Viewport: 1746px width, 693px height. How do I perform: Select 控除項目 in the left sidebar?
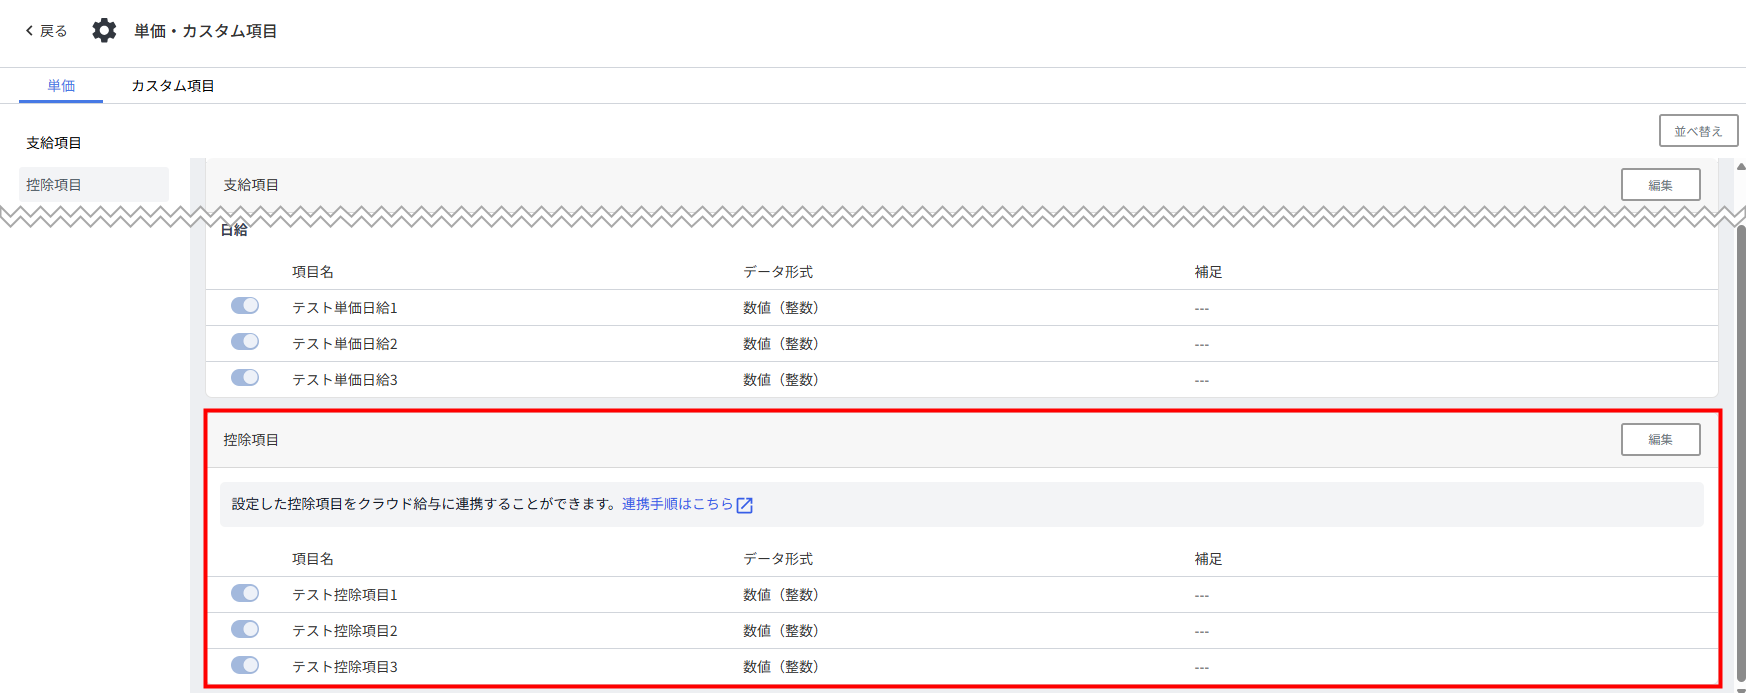[x=54, y=185]
